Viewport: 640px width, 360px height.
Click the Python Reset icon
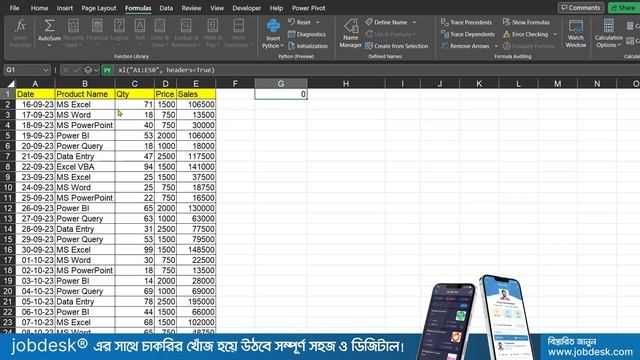pyautogui.click(x=291, y=22)
